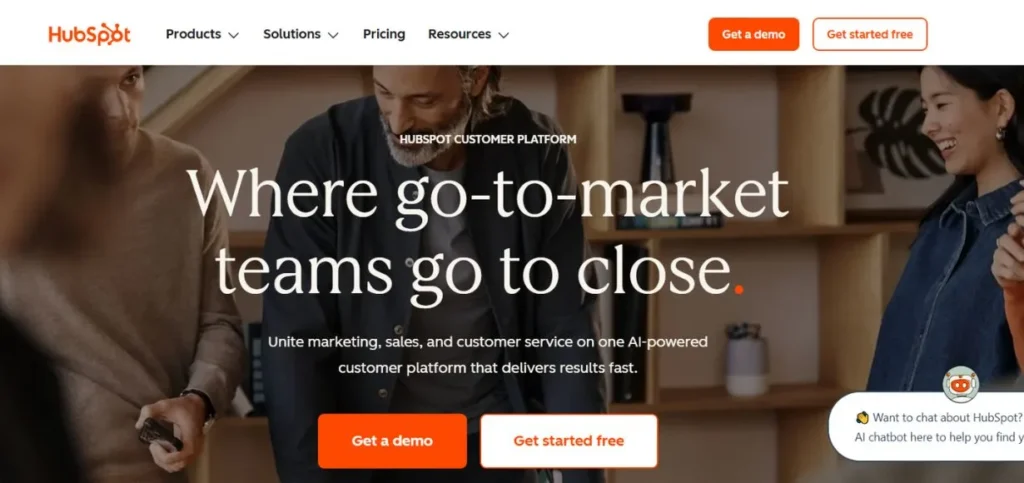Go to the Pricing page
Screen dimensions: 1024x483
point(384,34)
